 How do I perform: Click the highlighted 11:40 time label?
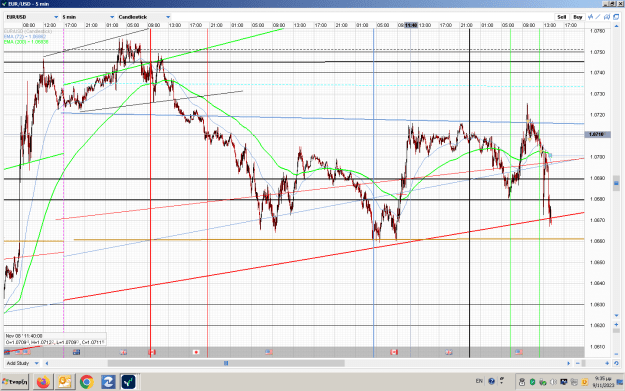tap(411, 25)
